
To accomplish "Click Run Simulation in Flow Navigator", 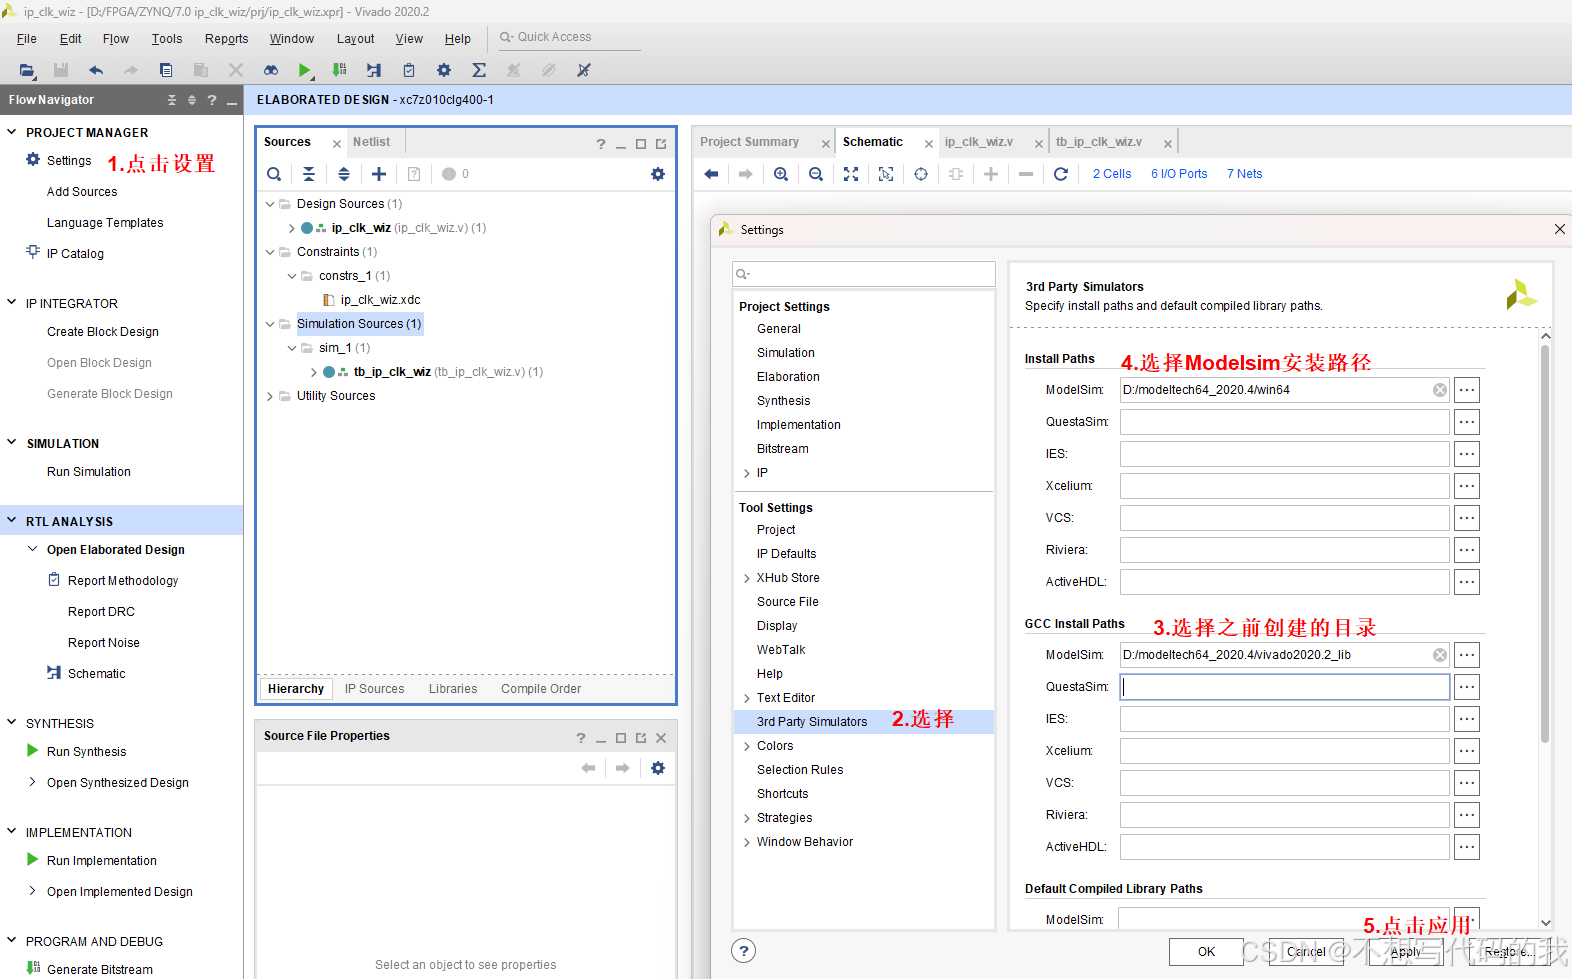I will click(89, 472).
